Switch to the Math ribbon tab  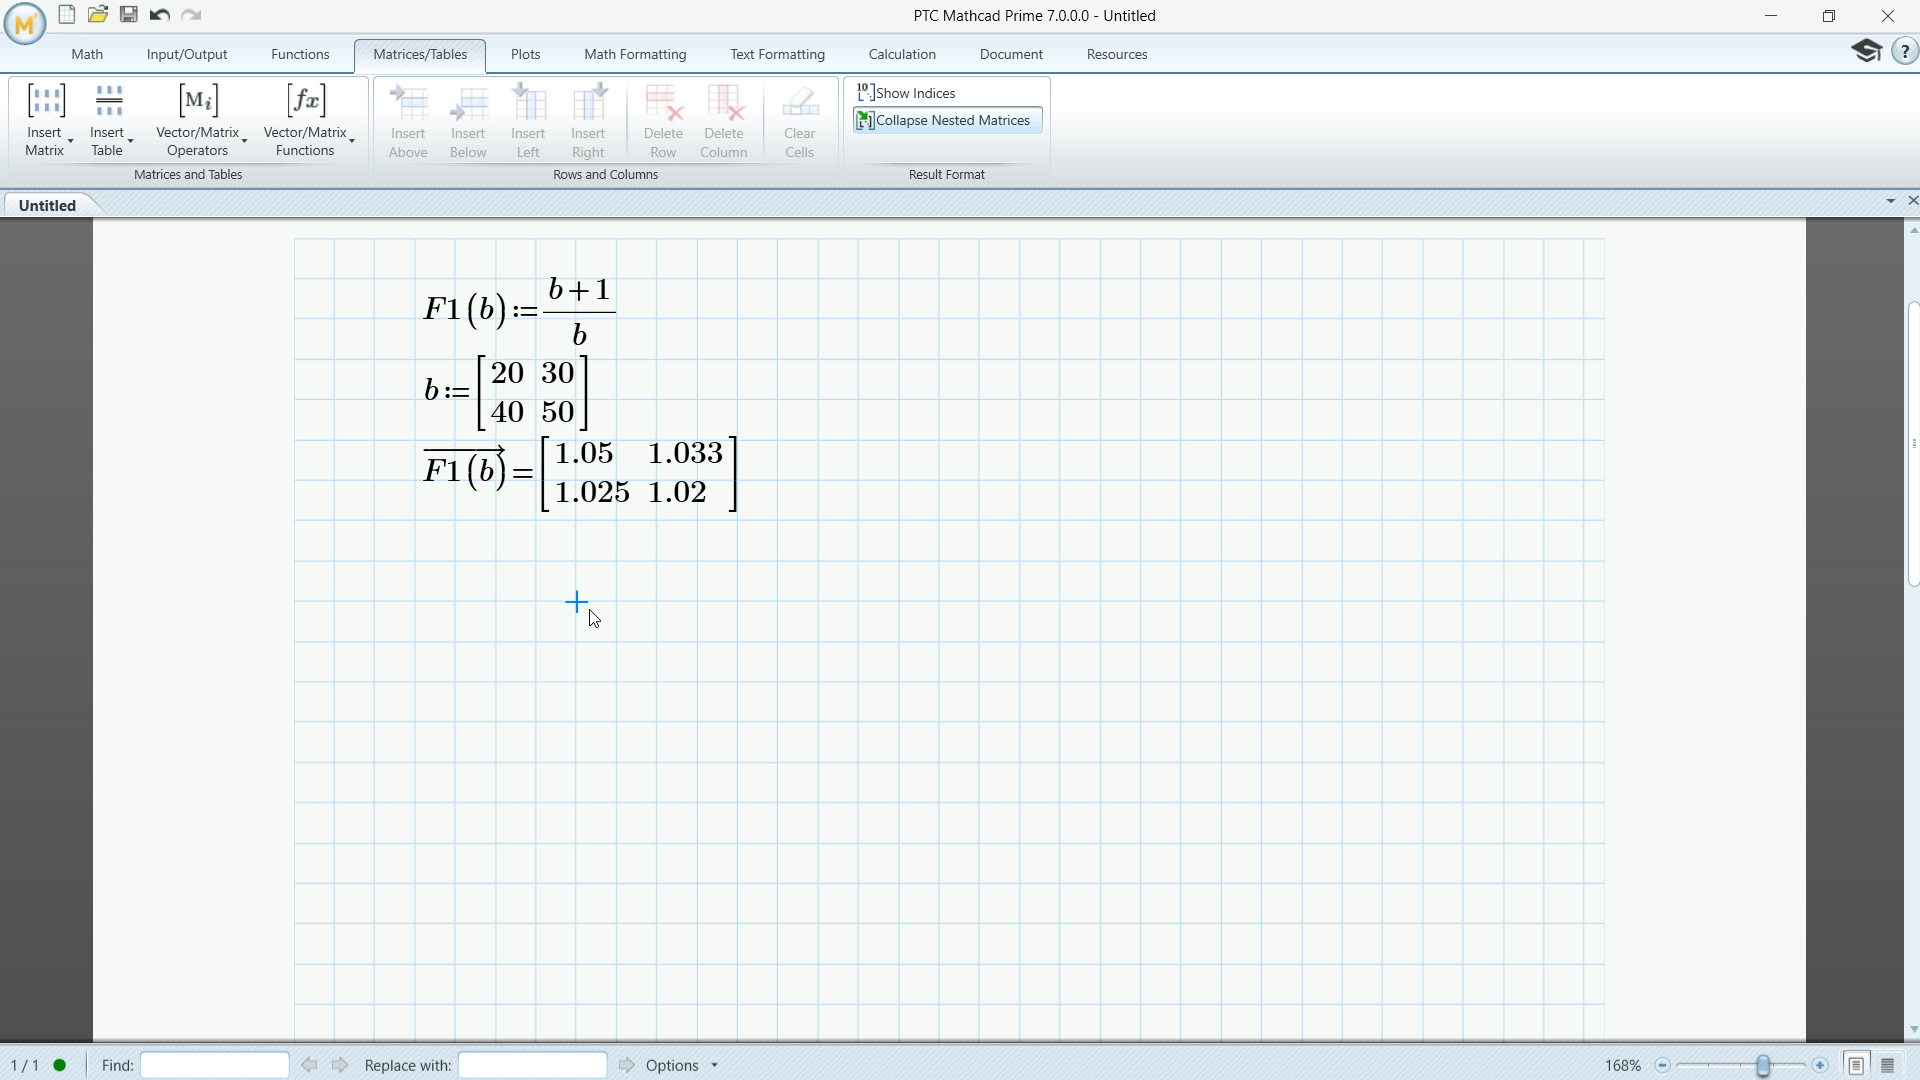click(87, 54)
